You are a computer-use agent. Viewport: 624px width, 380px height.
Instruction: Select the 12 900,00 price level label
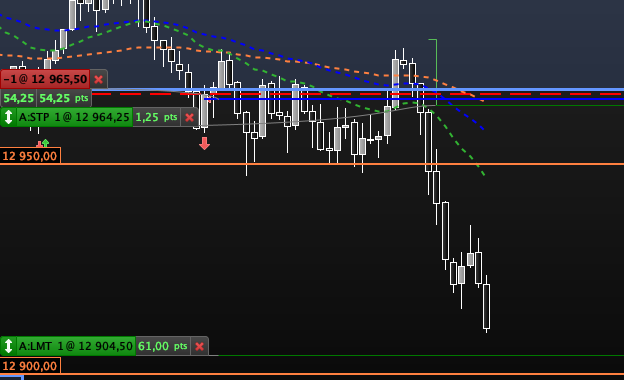[30, 366]
